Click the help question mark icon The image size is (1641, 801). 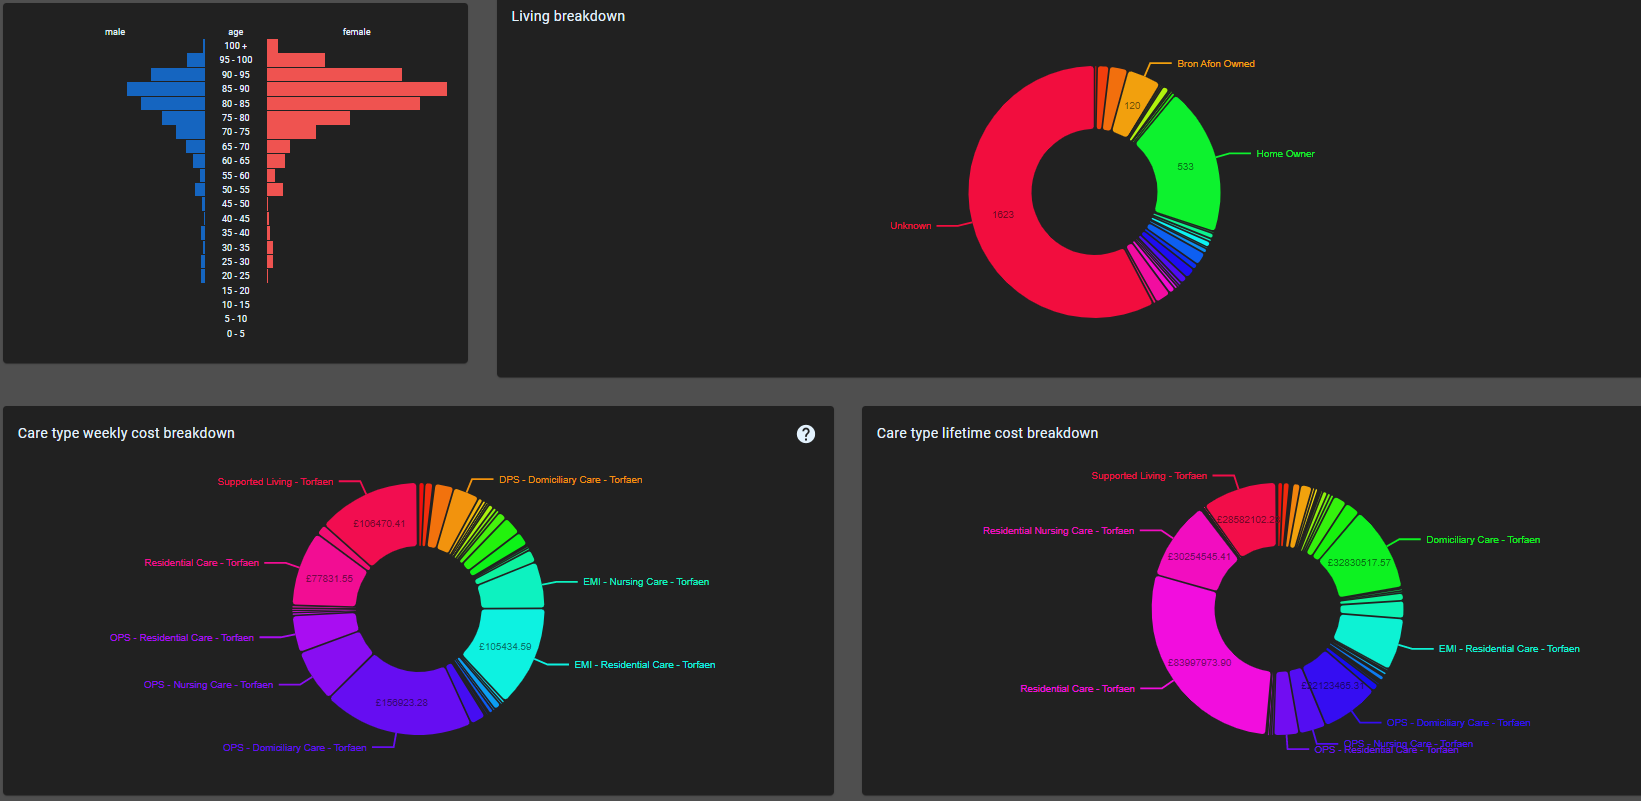tap(805, 434)
